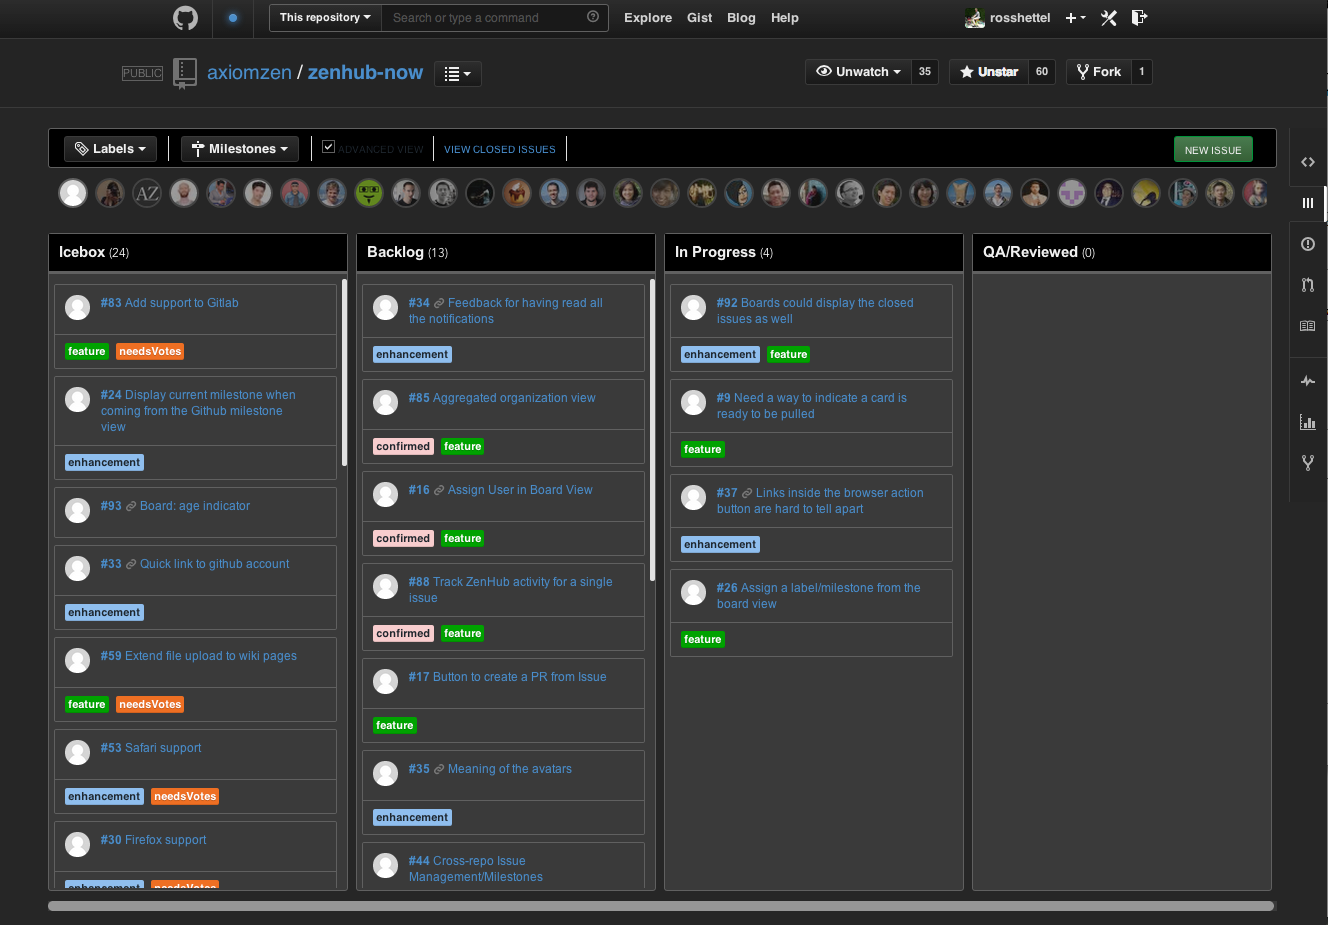Open the Pull Requests sidebar icon
Image resolution: width=1328 pixels, height=925 pixels.
tap(1308, 285)
